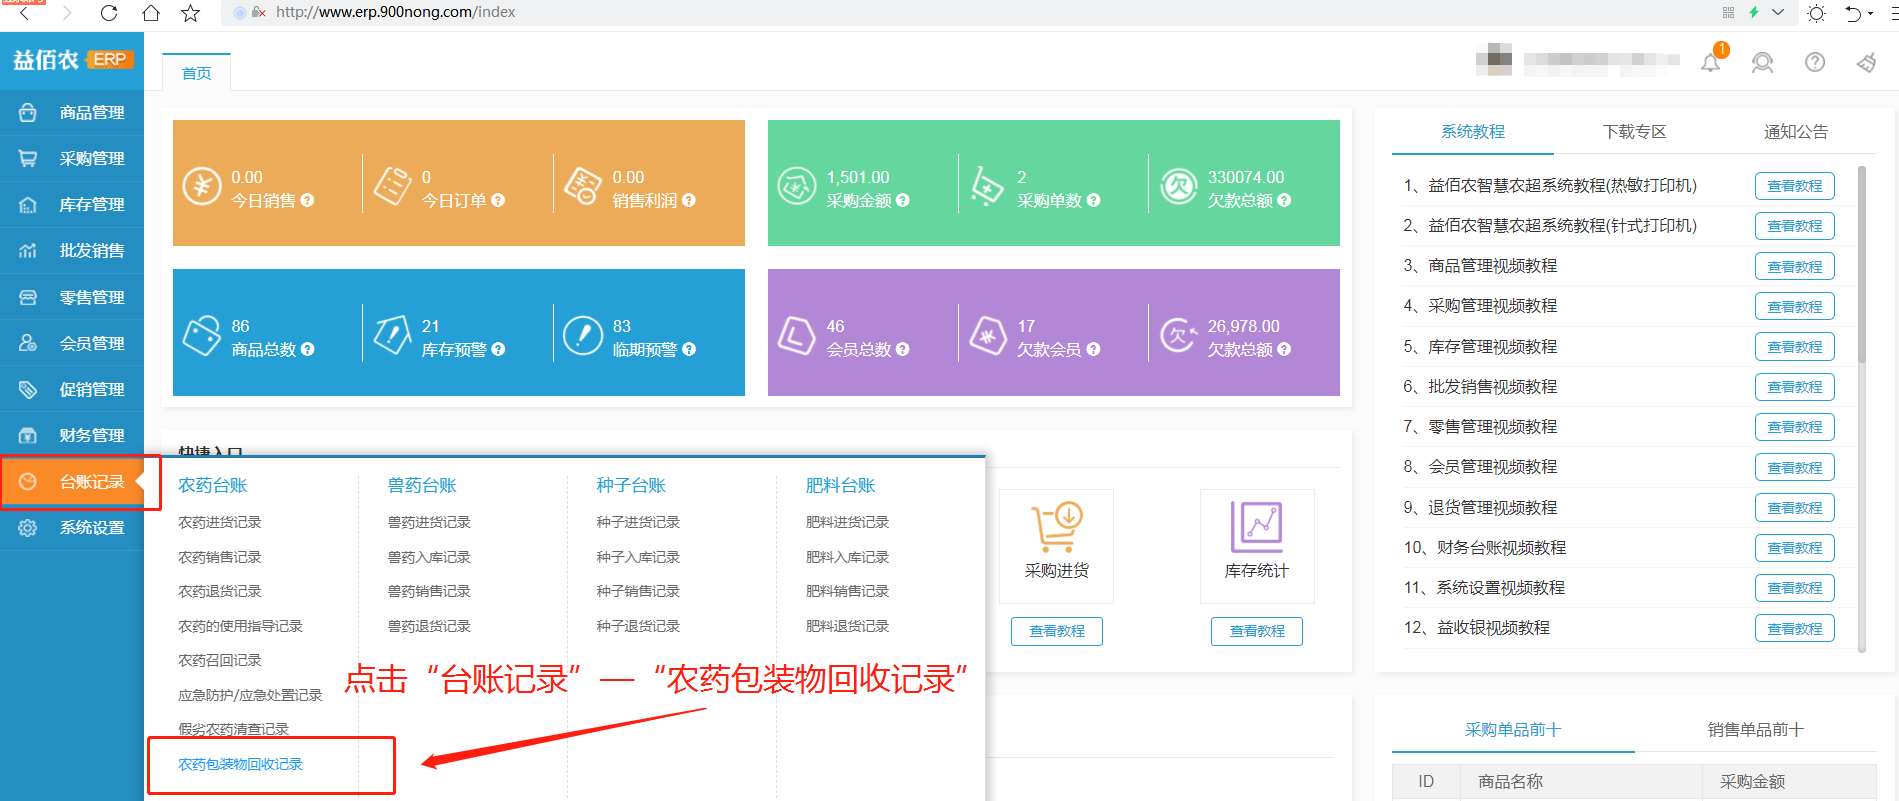
Task: Select 农药包装物回收记录 in the submenu
Action: [x=240, y=764]
